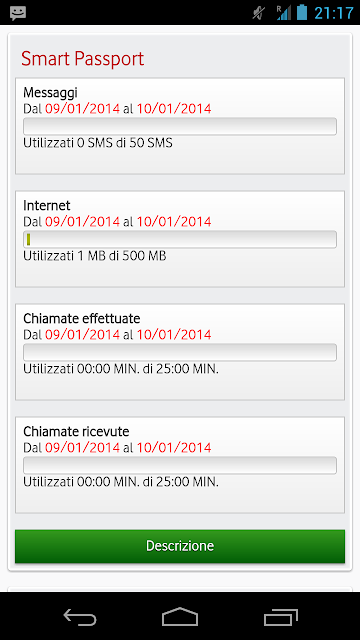This screenshot has height=640, width=360.
Task: Select the Messaggi usage card heading
Action: pyautogui.click(x=50, y=93)
